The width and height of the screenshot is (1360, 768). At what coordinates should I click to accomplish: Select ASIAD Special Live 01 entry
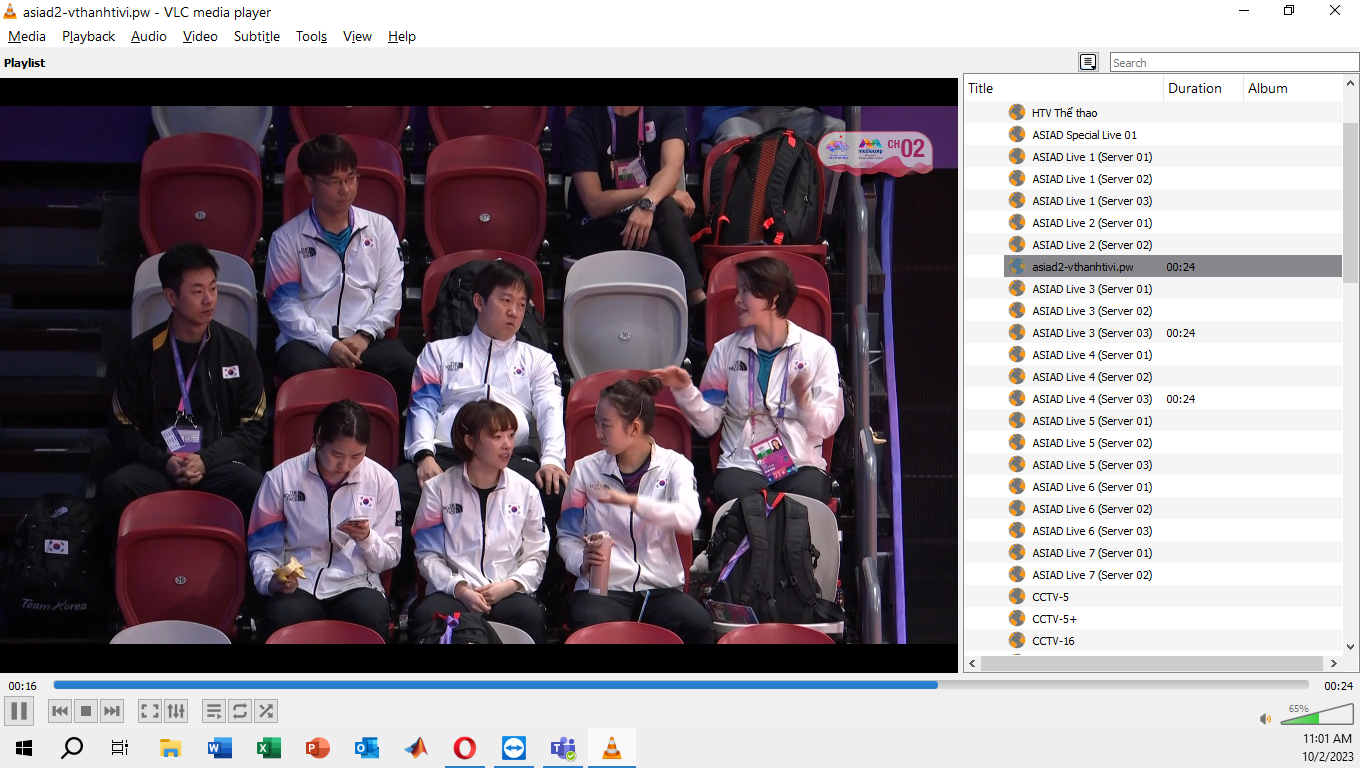pos(1084,135)
